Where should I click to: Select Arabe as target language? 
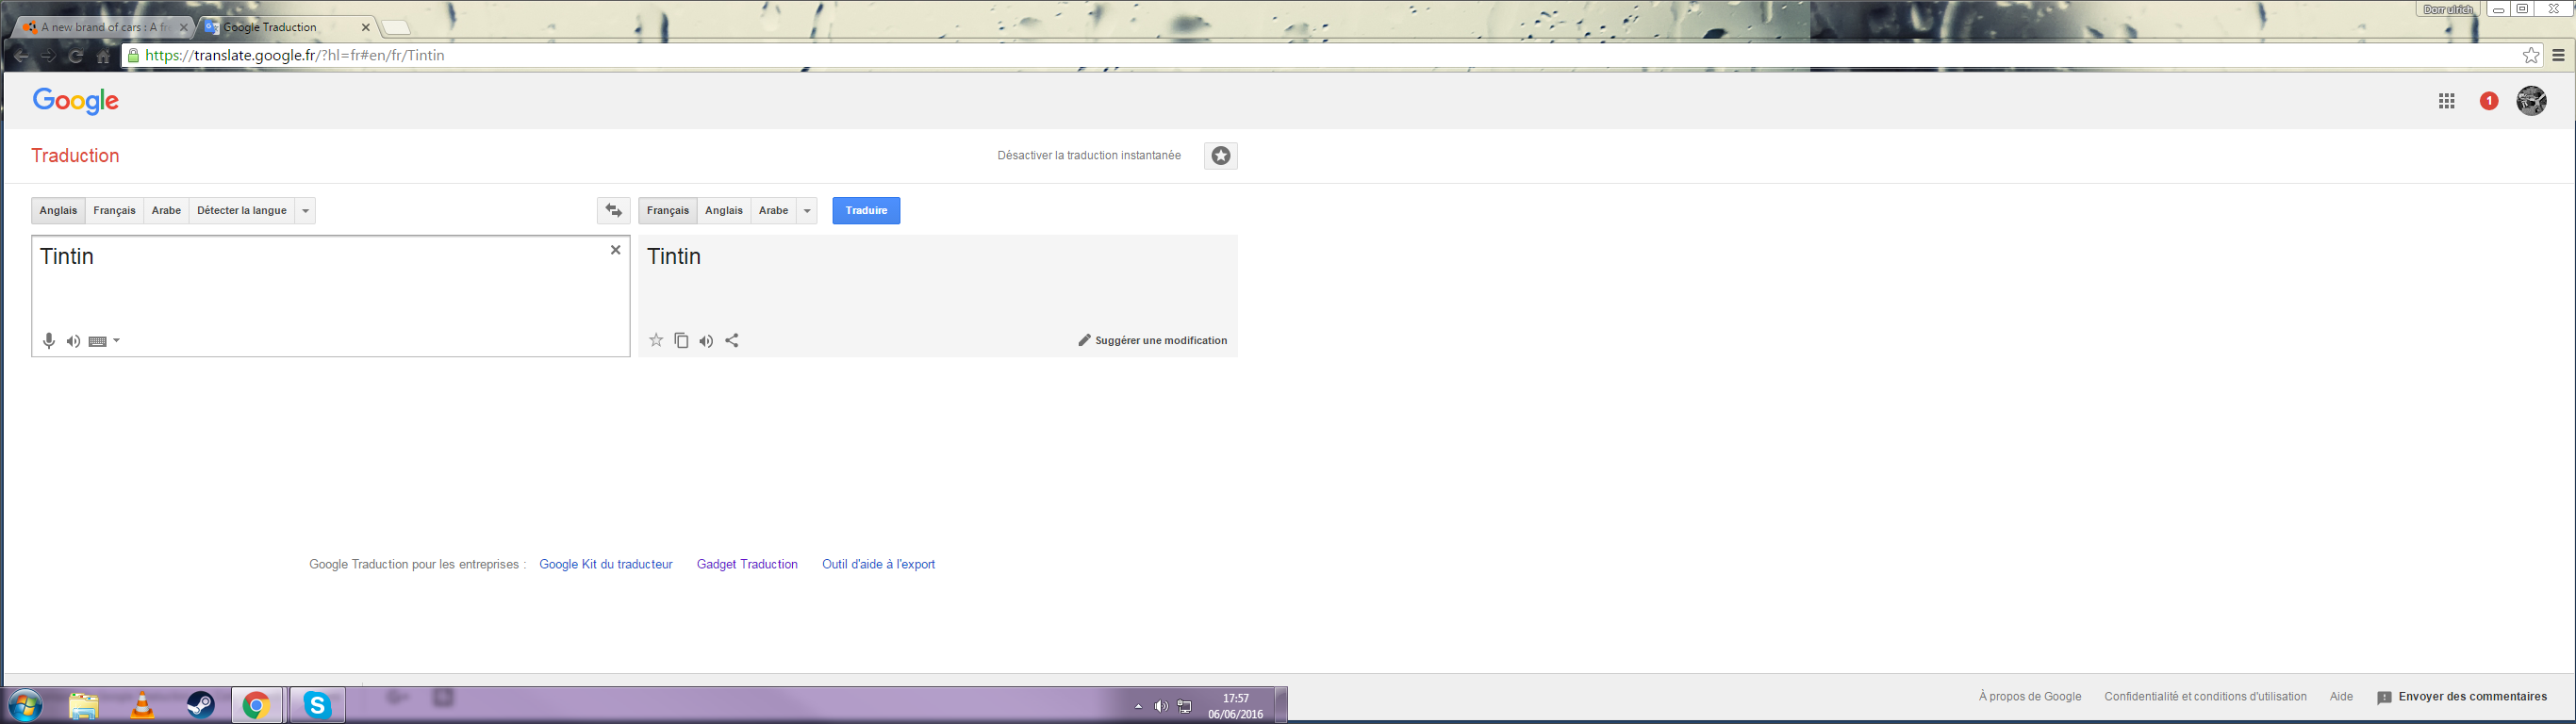click(x=773, y=211)
